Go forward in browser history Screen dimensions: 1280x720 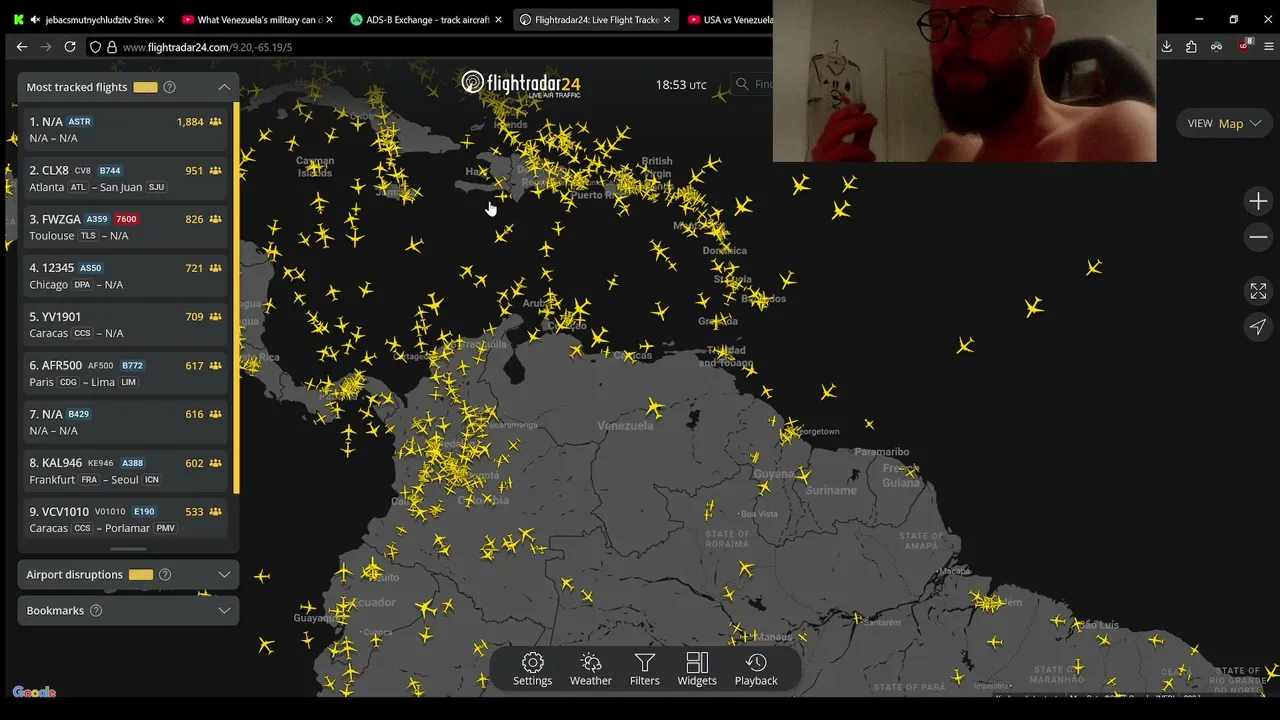(x=46, y=47)
